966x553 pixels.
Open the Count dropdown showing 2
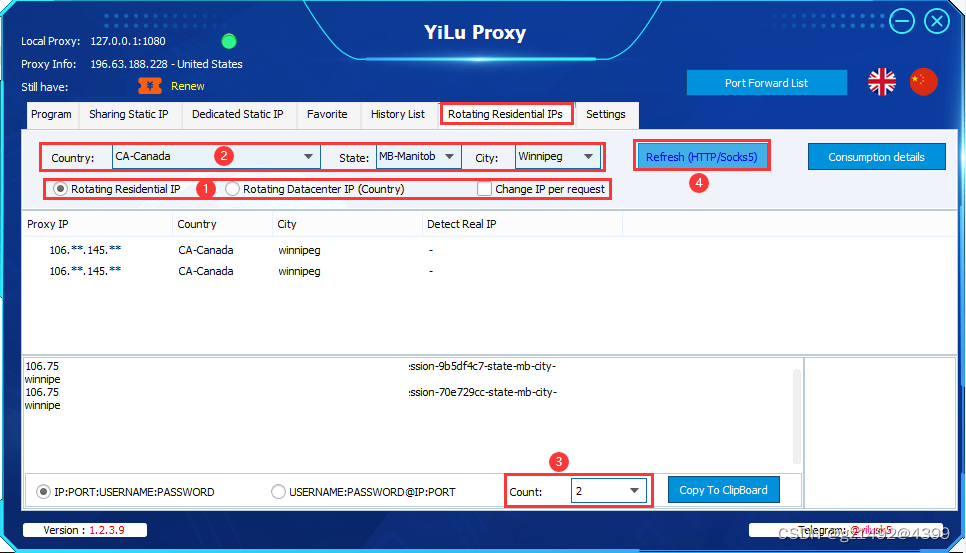tap(609, 491)
